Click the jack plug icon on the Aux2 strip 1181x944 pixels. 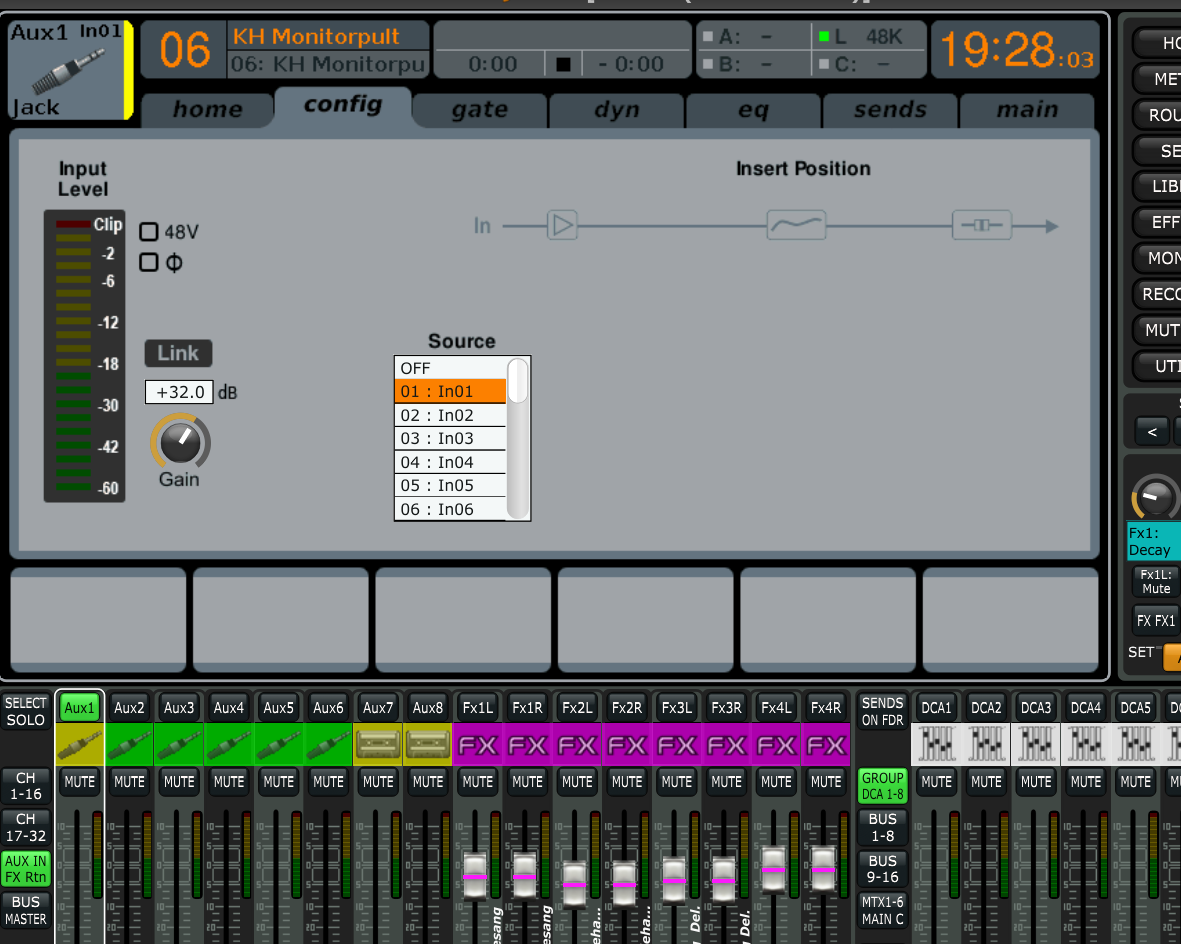pyautogui.click(x=130, y=744)
